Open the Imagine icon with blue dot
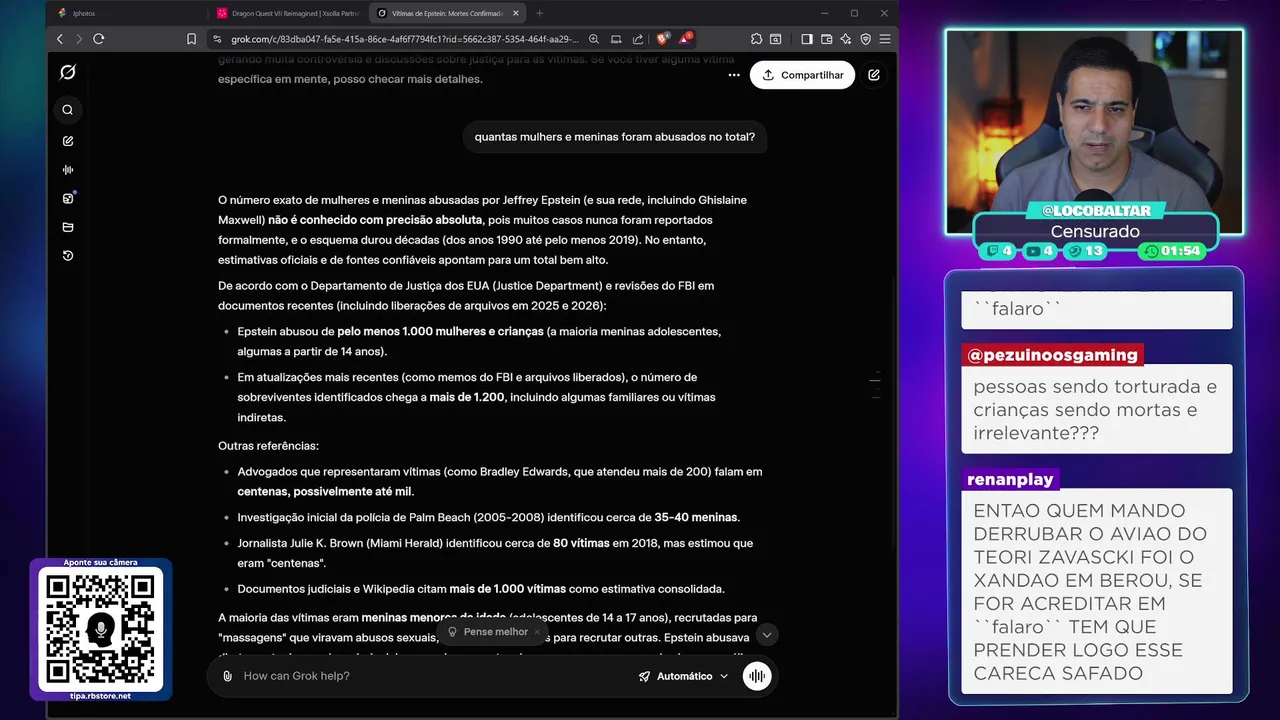This screenshot has width=1280, height=720. (x=68, y=198)
